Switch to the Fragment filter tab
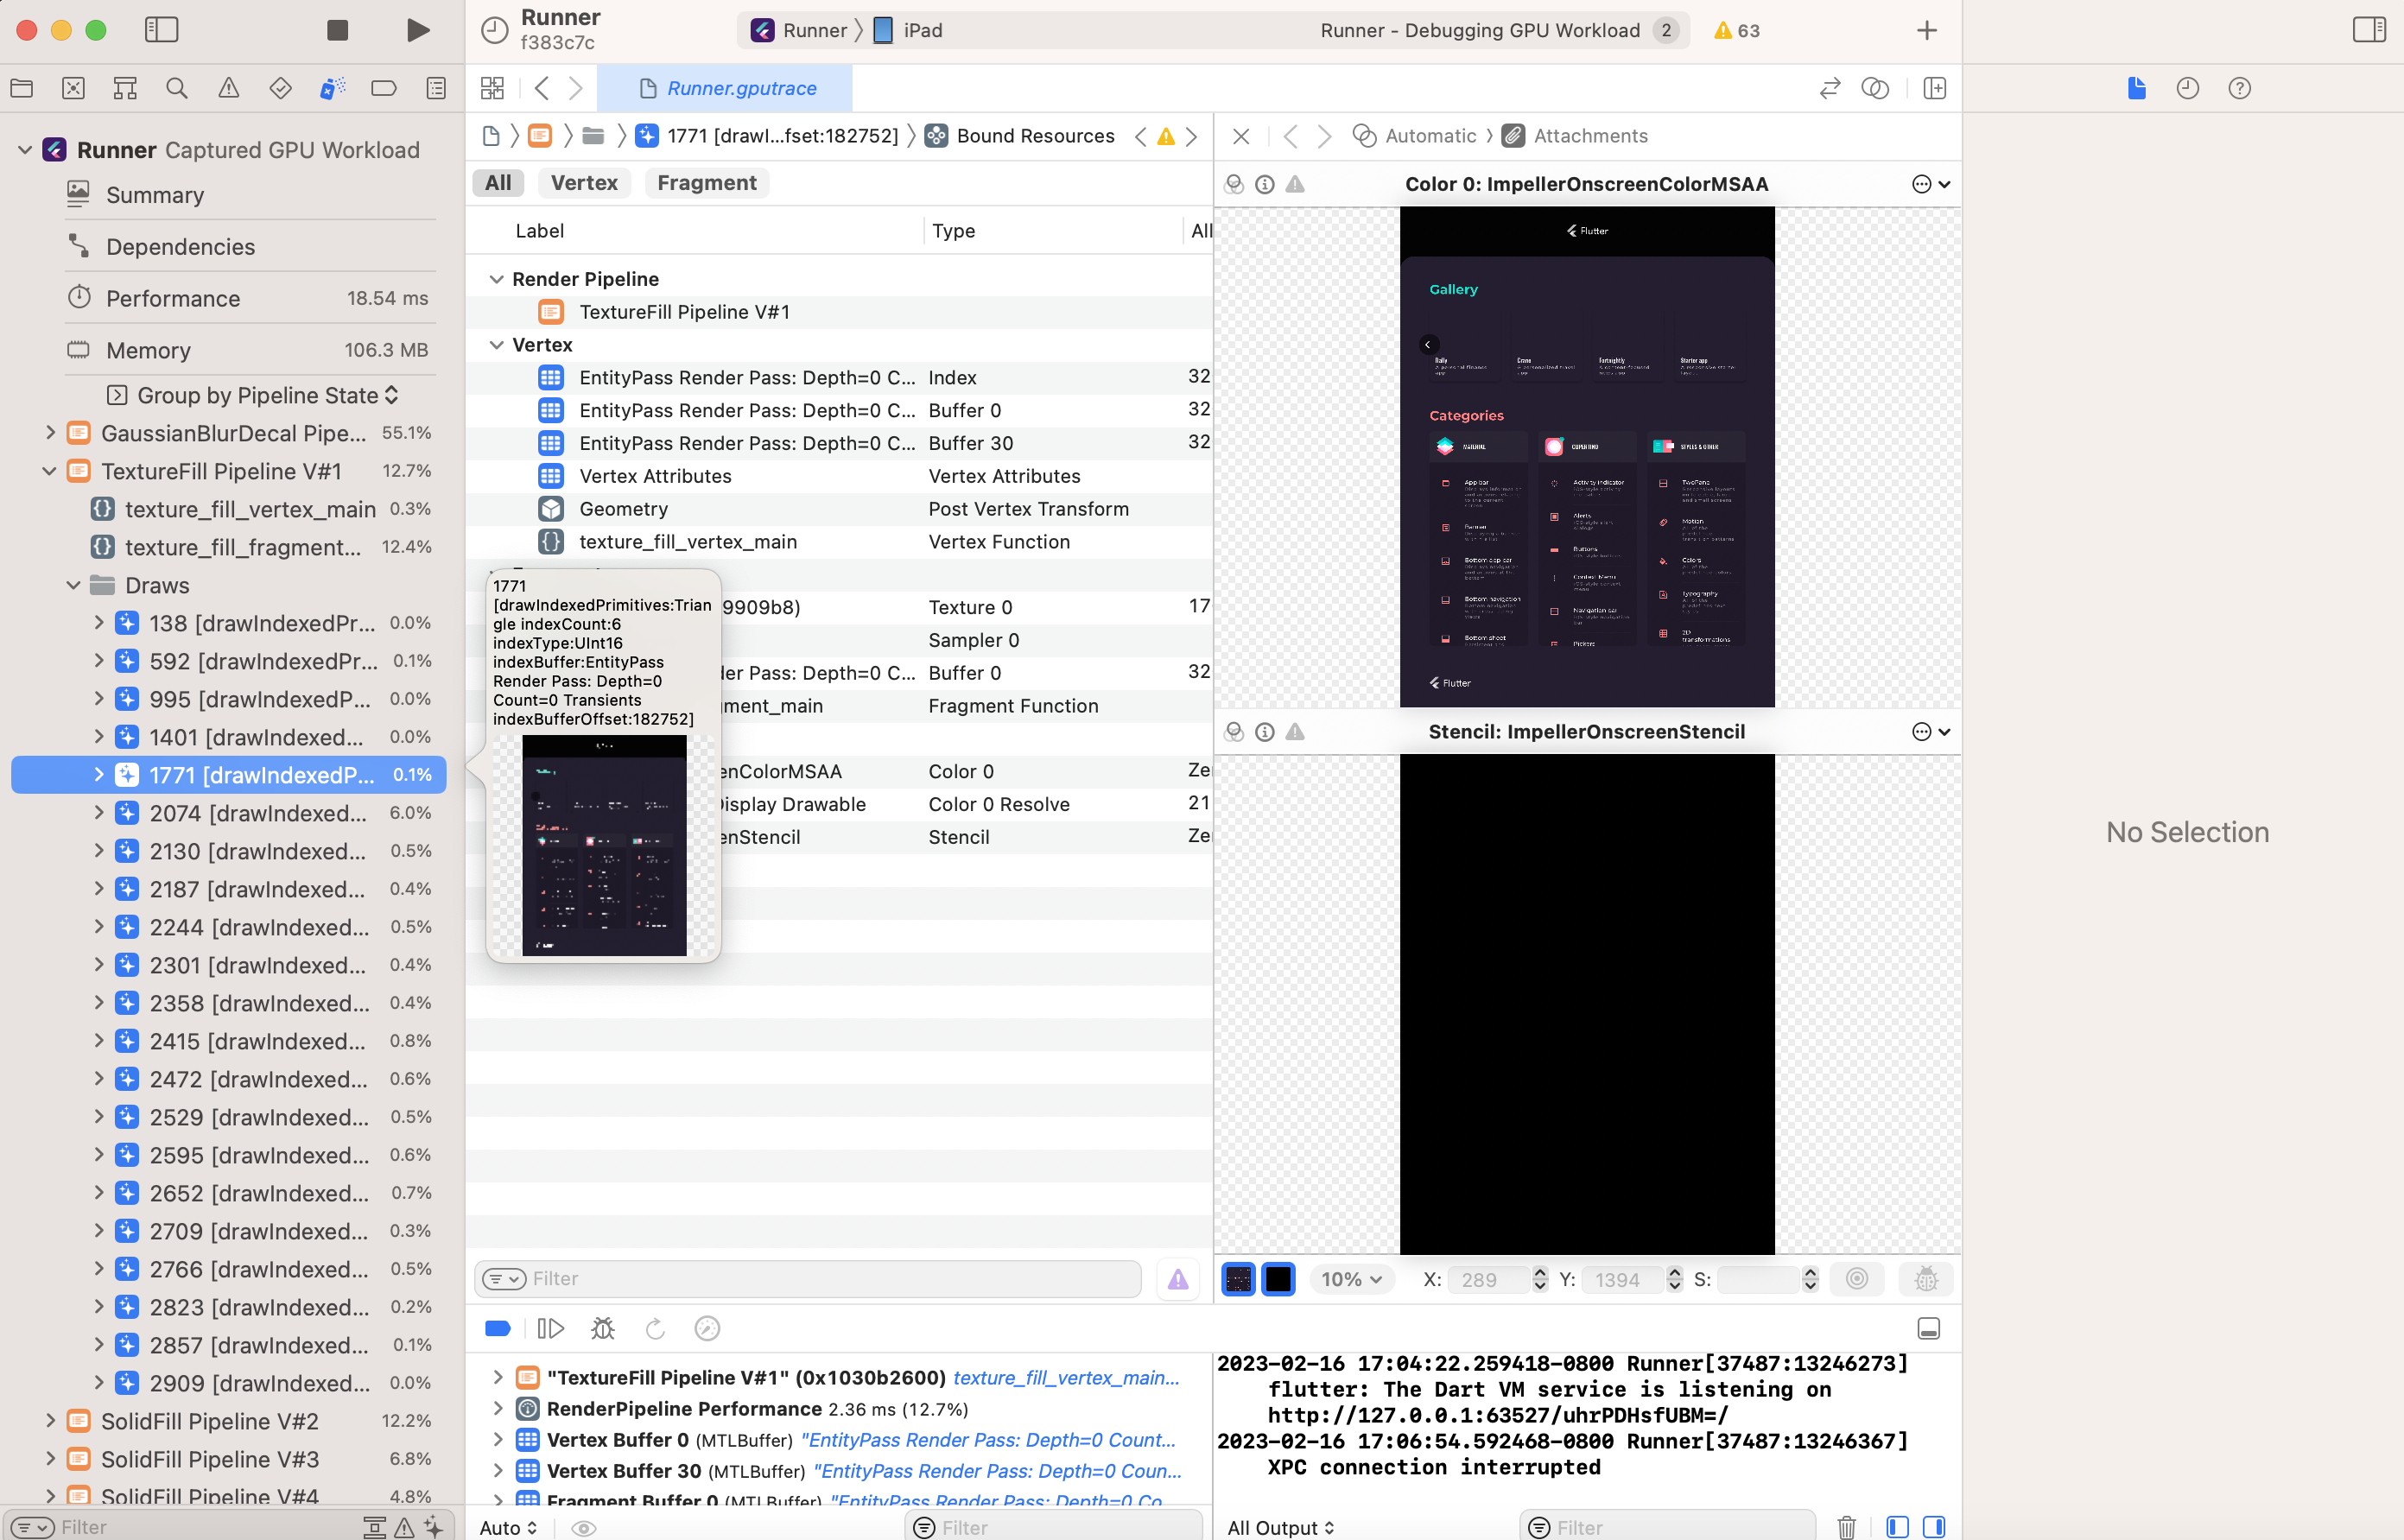The width and height of the screenshot is (2404, 1540). pyautogui.click(x=706, y=183)
